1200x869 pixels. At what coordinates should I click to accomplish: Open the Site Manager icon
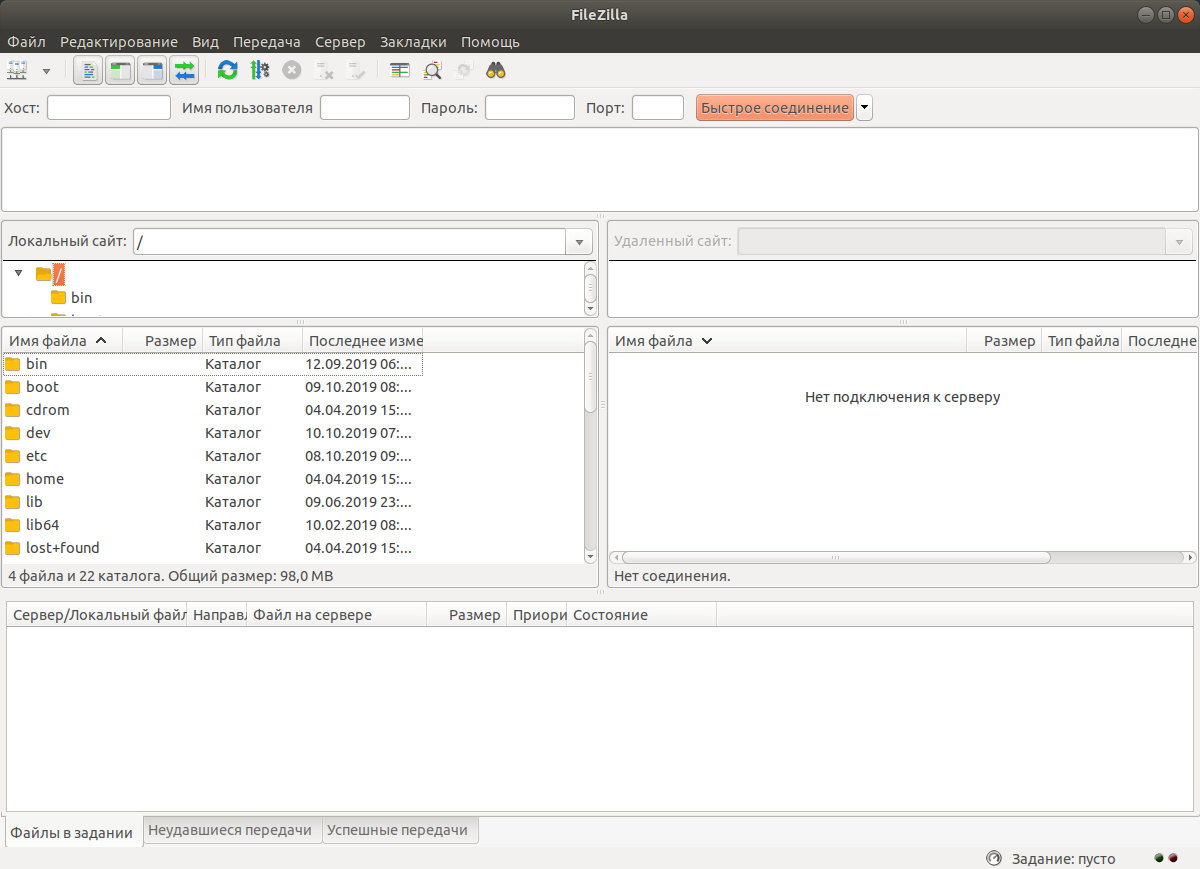[17, 71]
